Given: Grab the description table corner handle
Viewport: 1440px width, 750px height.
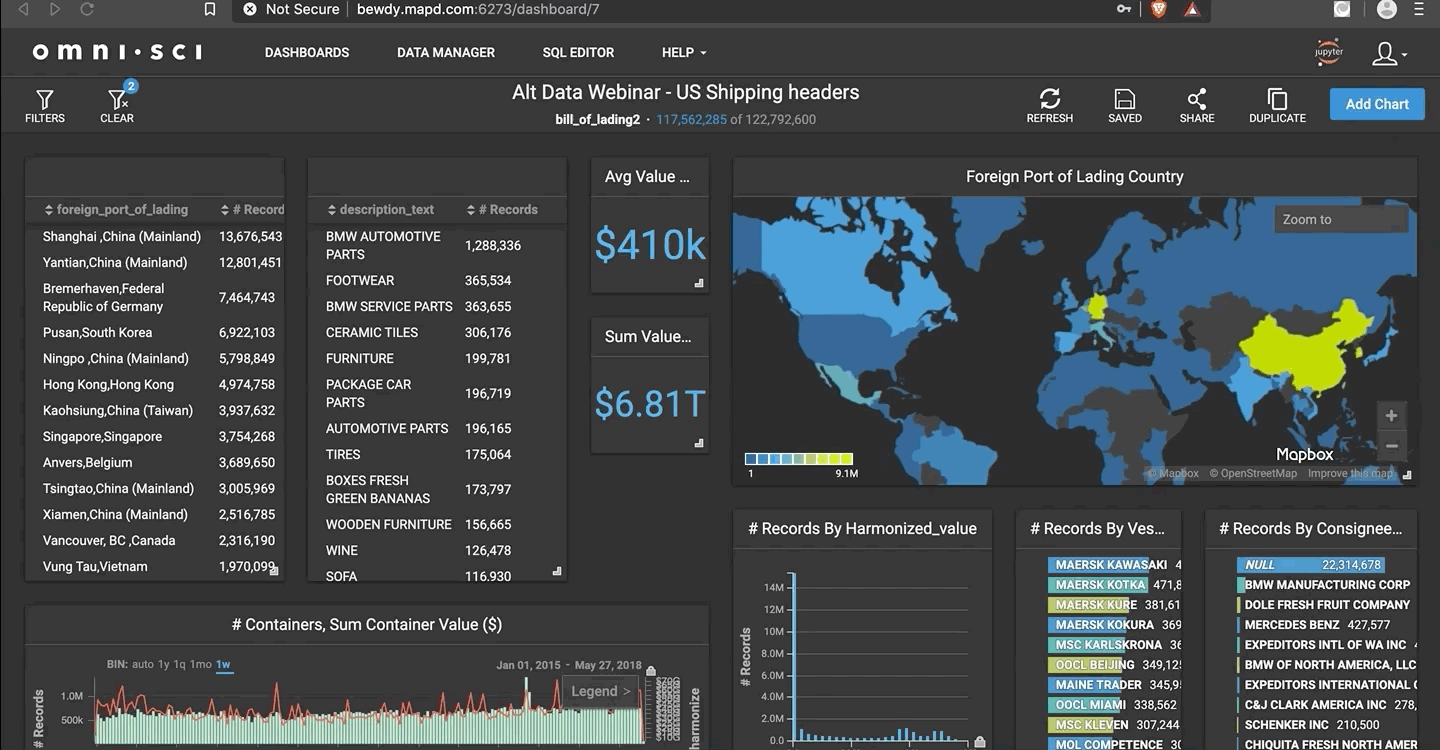Looking at the screenshot, I should (x=557, y=572).
